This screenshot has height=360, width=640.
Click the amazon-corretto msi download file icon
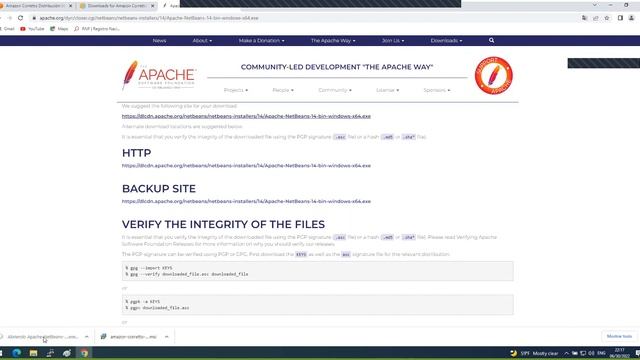(x=104, y=336)
